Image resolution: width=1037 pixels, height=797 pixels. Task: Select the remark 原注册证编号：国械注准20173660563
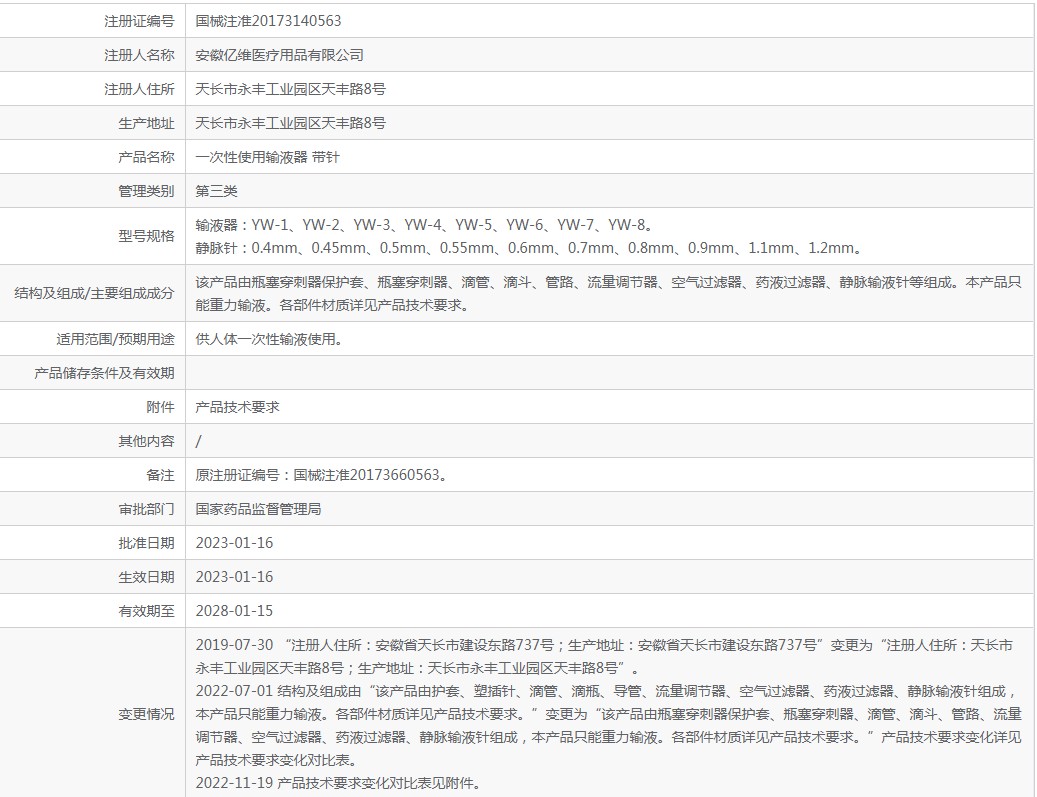pyautogui.click(x=321, y=476)
